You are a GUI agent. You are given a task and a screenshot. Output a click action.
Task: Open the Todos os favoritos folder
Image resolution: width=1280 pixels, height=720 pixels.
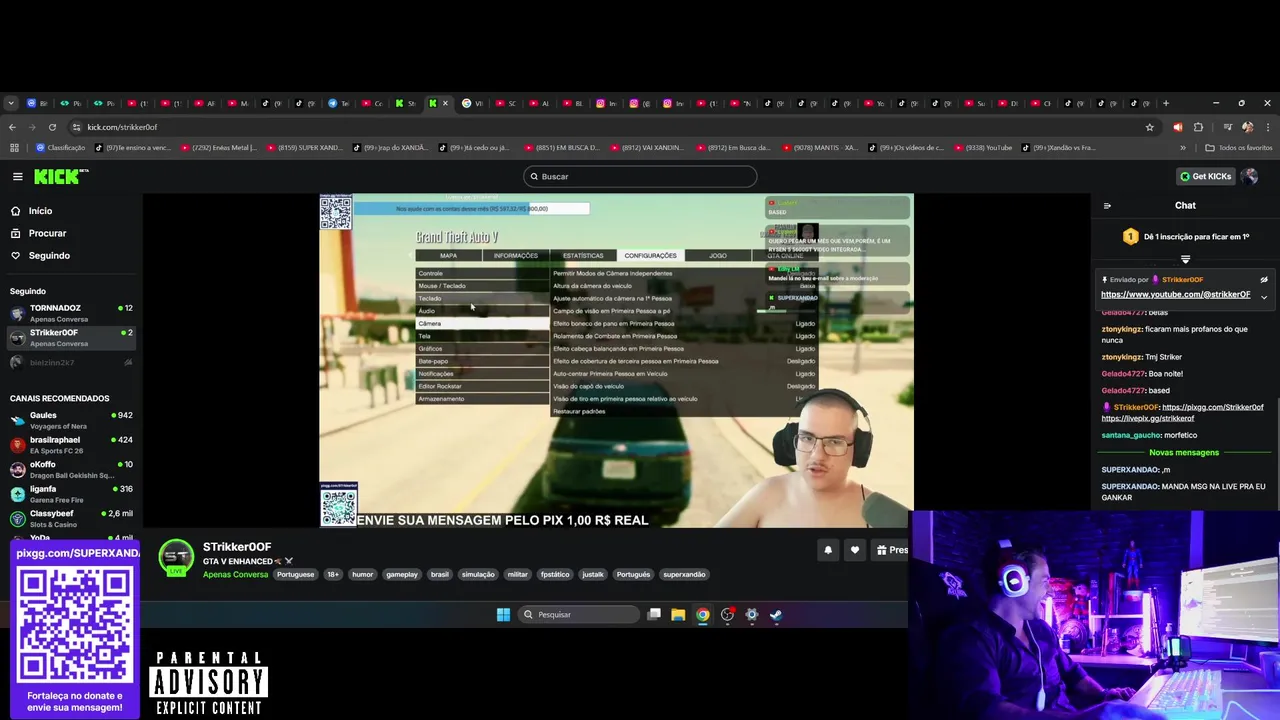coord(1239,148)
